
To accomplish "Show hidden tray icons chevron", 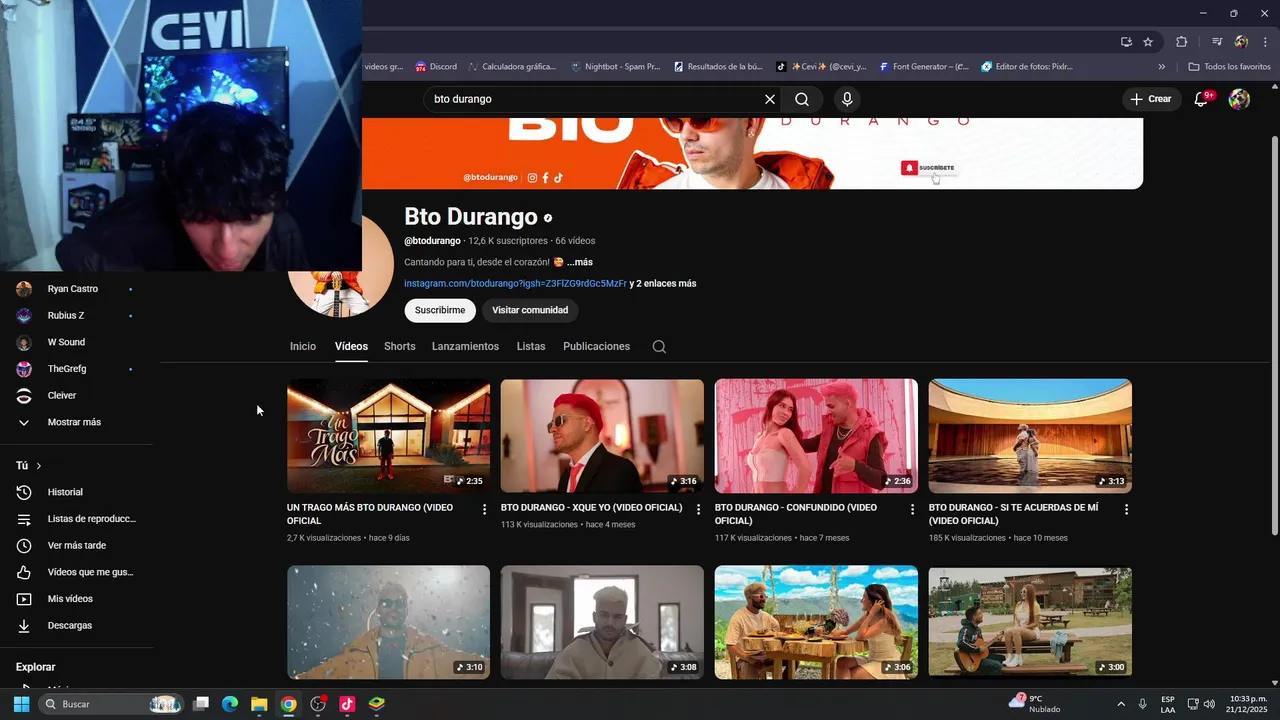I will pos(1120,704).
